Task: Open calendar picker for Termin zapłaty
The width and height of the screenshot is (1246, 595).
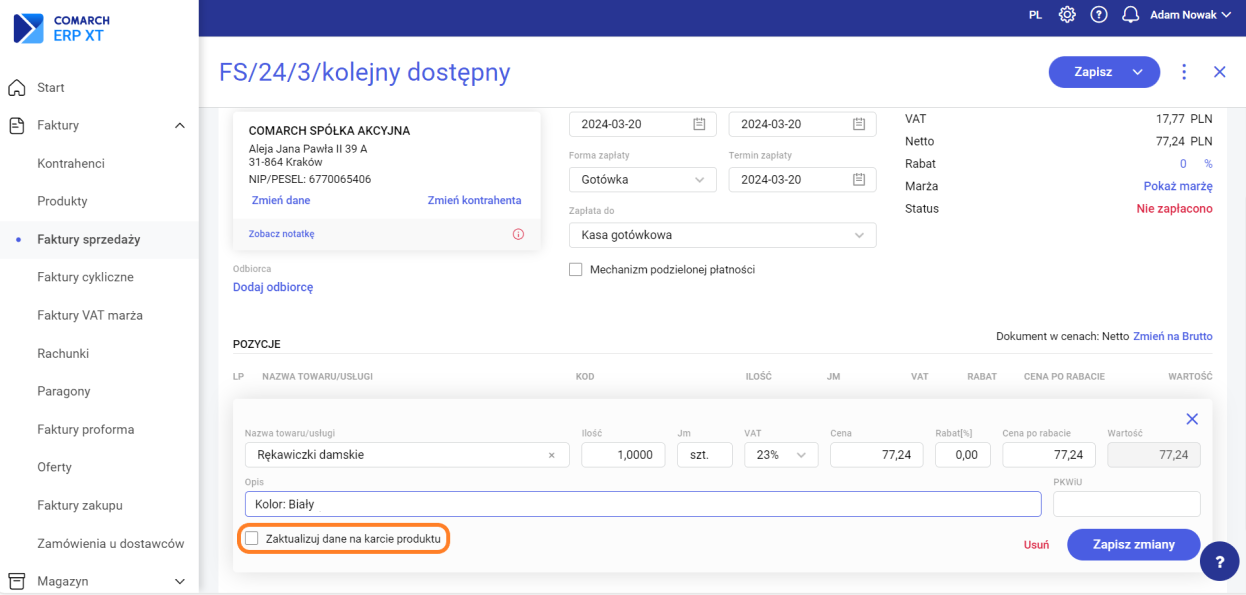Action: click(x=859, y=180)
